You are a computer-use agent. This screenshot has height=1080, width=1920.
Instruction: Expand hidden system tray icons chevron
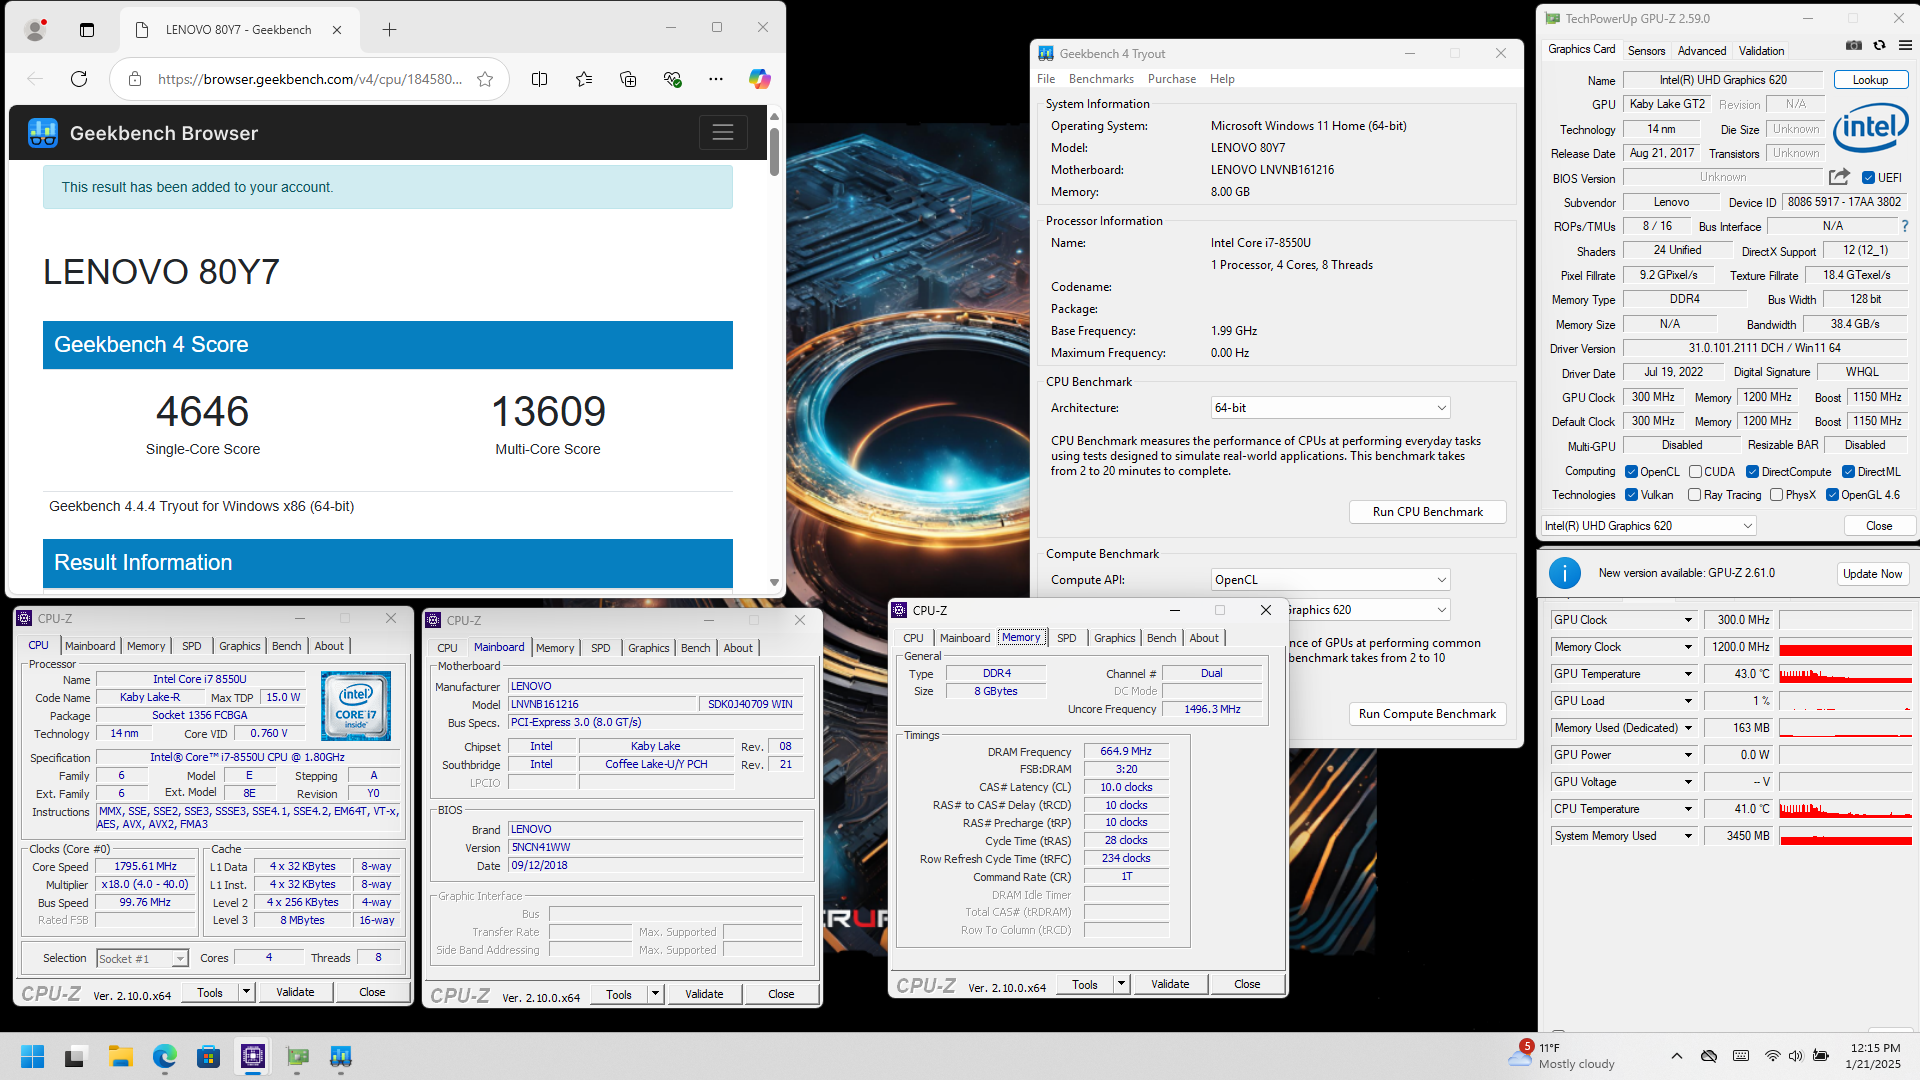click(x=1677, y=1056)
